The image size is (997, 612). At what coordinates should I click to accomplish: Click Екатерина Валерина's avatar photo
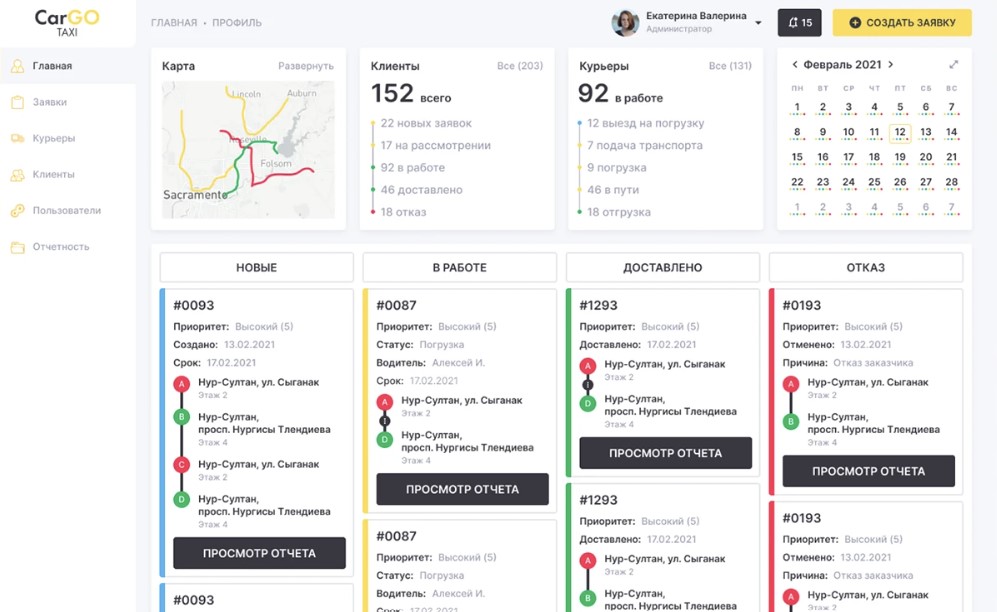tap(625, 23)
